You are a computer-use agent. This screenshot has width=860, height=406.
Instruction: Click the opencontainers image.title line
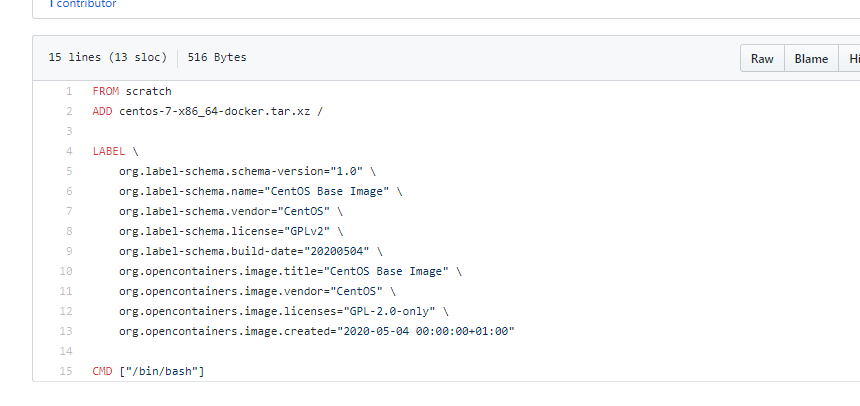point(290,271)
